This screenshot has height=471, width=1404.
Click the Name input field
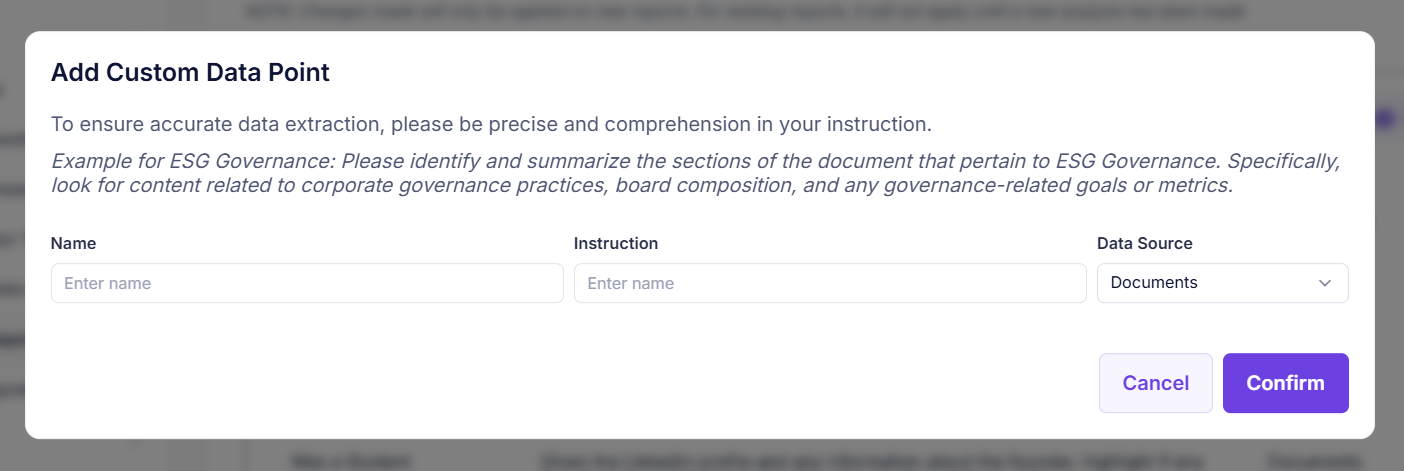pos(307,283)
